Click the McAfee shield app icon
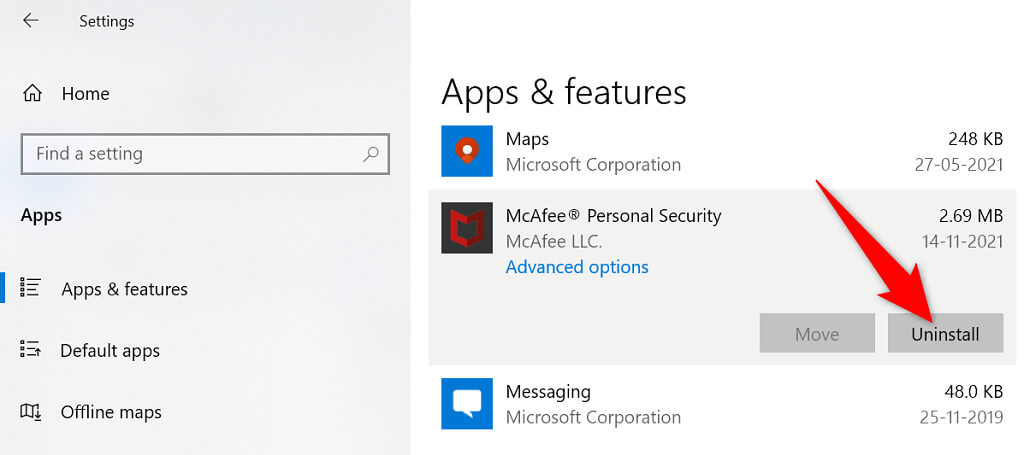Viewport: 1024px width, 455px height. click(x=467, y=229)
